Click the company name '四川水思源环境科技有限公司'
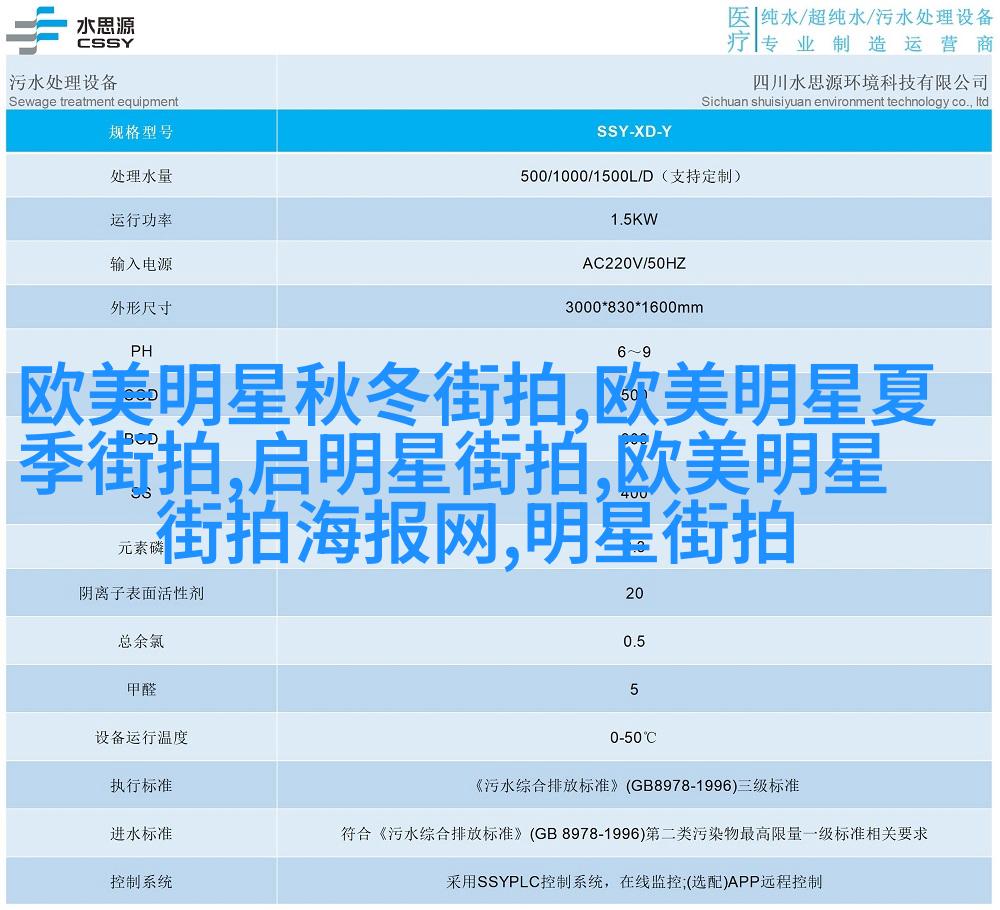1000x910 pixels. coord(870,82)
